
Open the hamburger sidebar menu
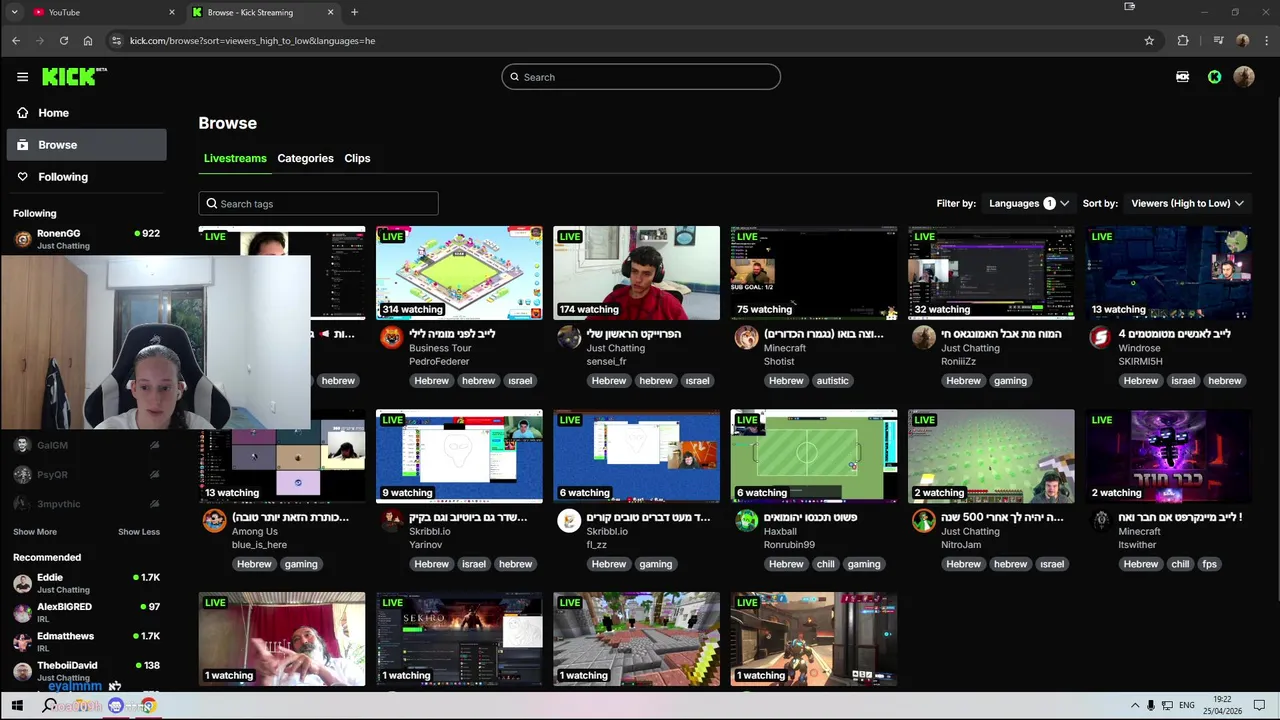click(x=22, y=77)
